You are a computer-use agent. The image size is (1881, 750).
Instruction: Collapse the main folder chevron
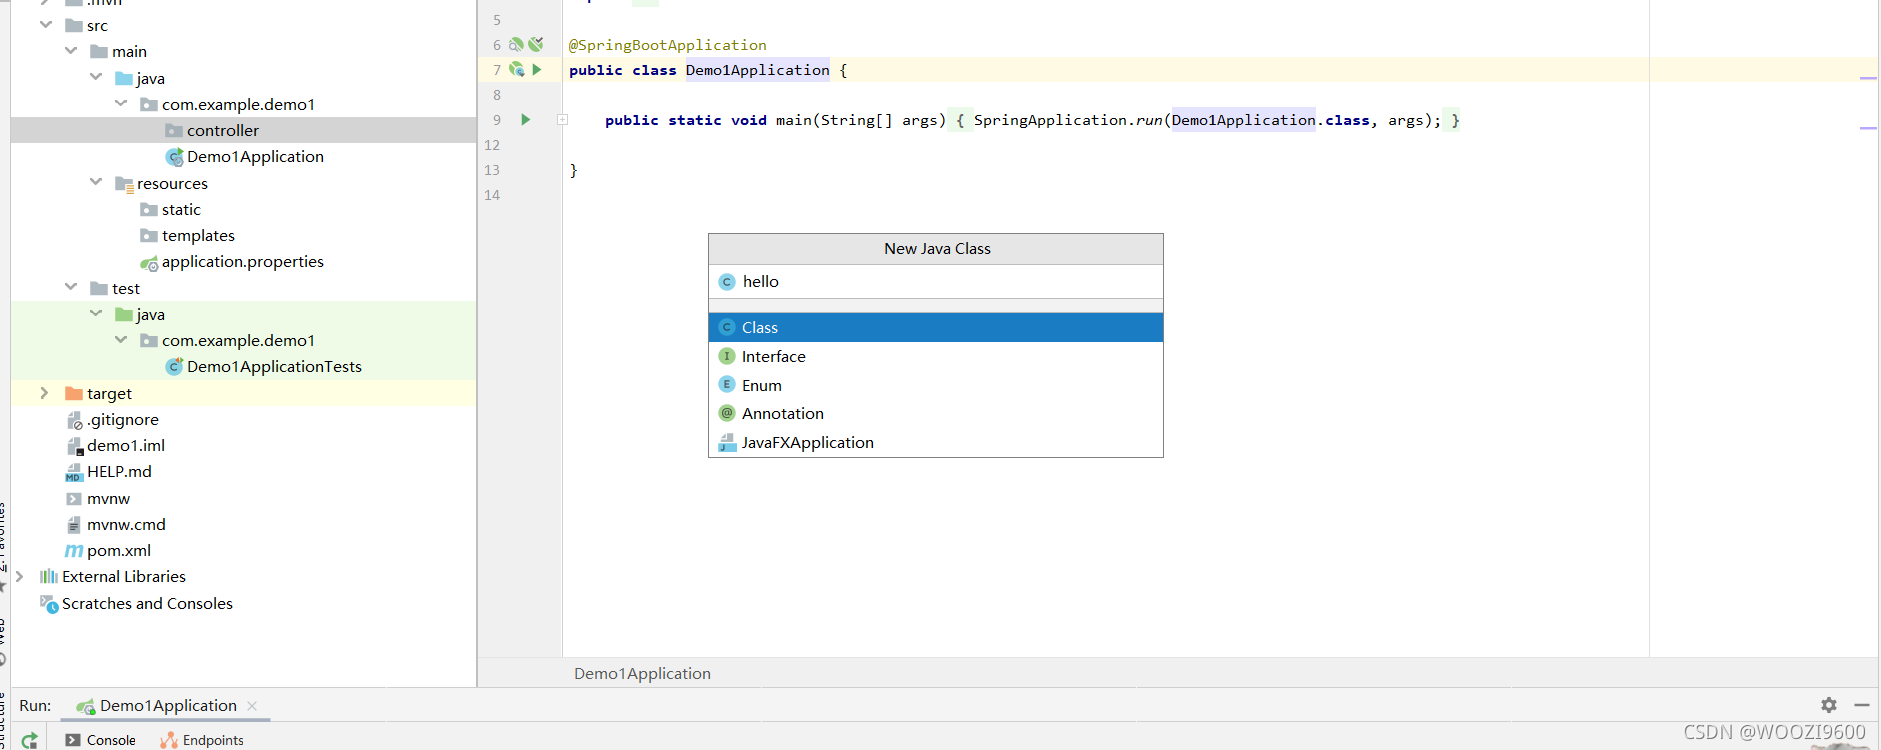click(x=71, y=50)
